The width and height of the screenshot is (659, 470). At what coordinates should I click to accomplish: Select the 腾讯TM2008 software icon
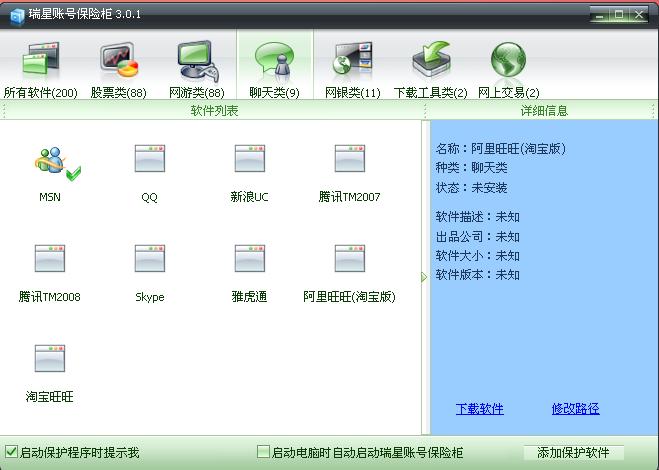[50, 258]
